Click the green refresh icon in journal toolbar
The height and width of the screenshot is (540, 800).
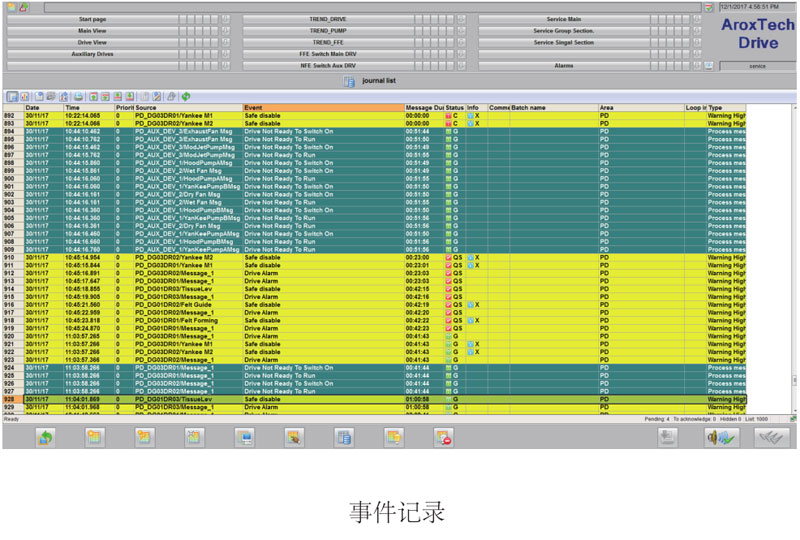(x=186, y=96)
